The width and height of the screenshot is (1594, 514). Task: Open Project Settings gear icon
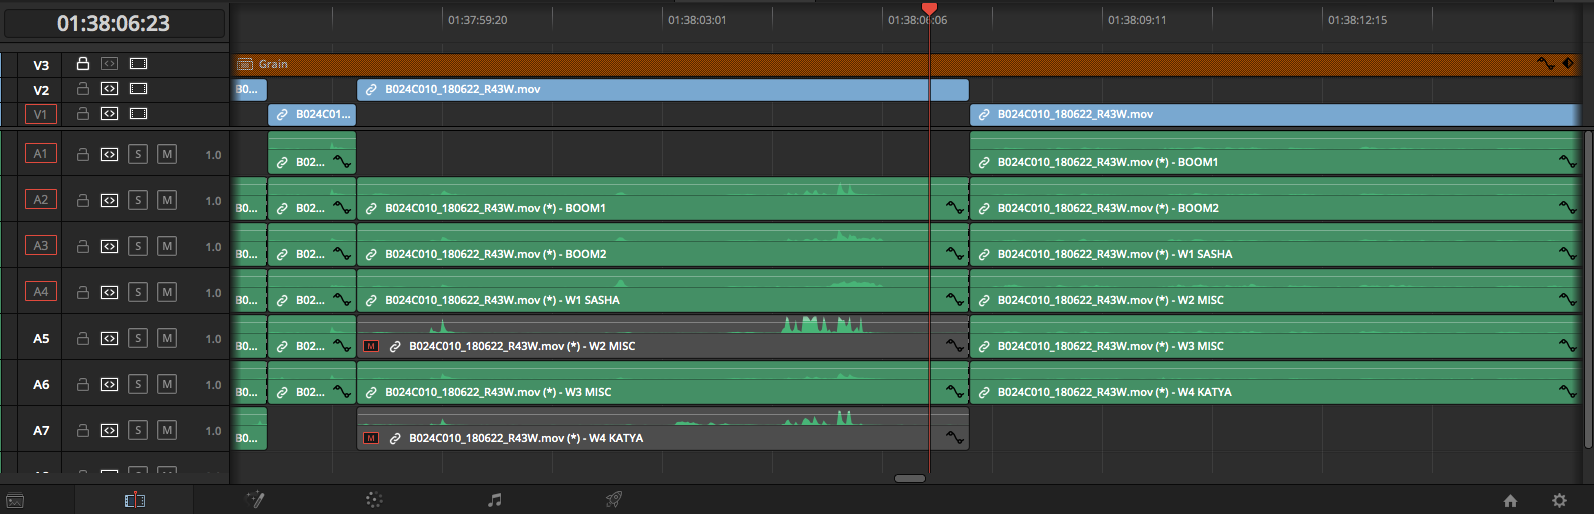click(x=1559, y=500)
